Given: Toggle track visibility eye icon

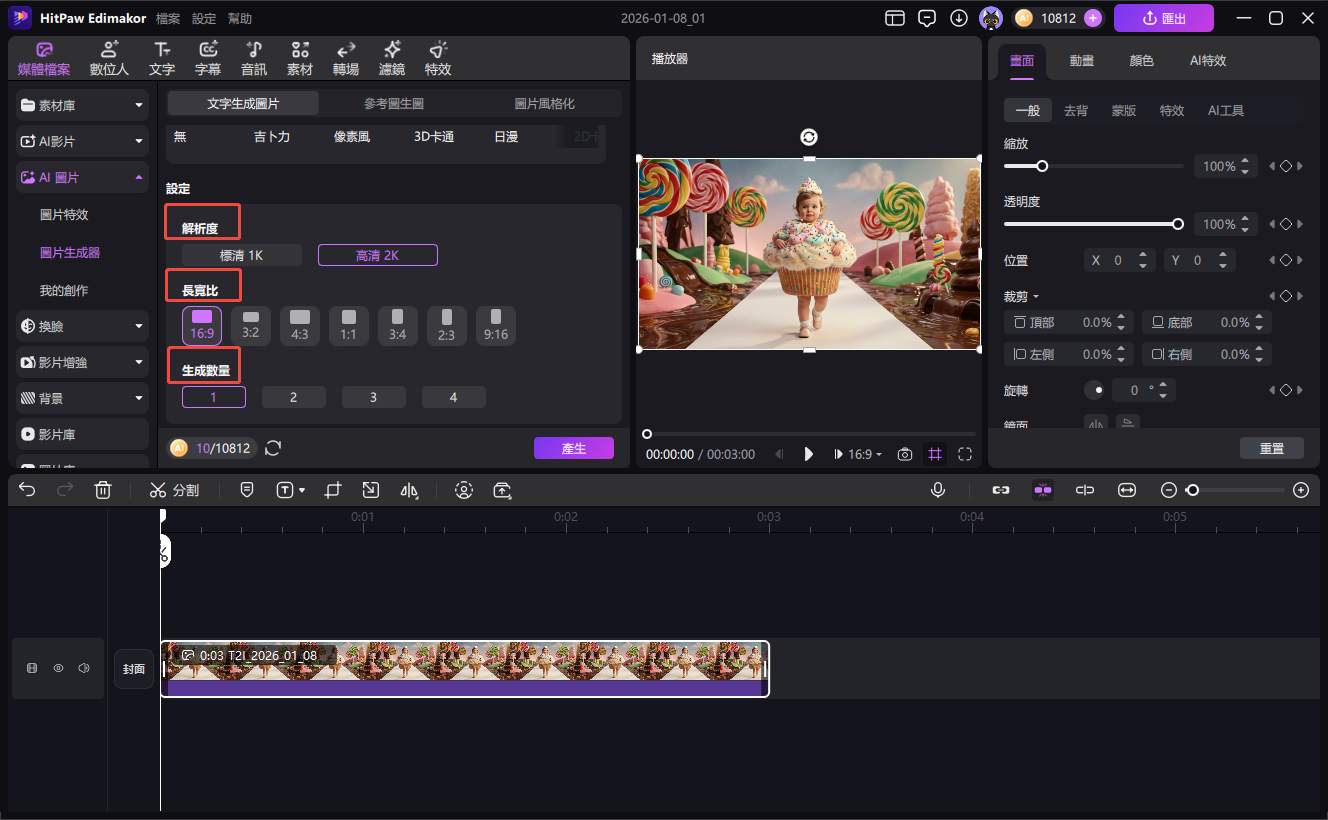Looking at the screenshot, I should 58,668.
